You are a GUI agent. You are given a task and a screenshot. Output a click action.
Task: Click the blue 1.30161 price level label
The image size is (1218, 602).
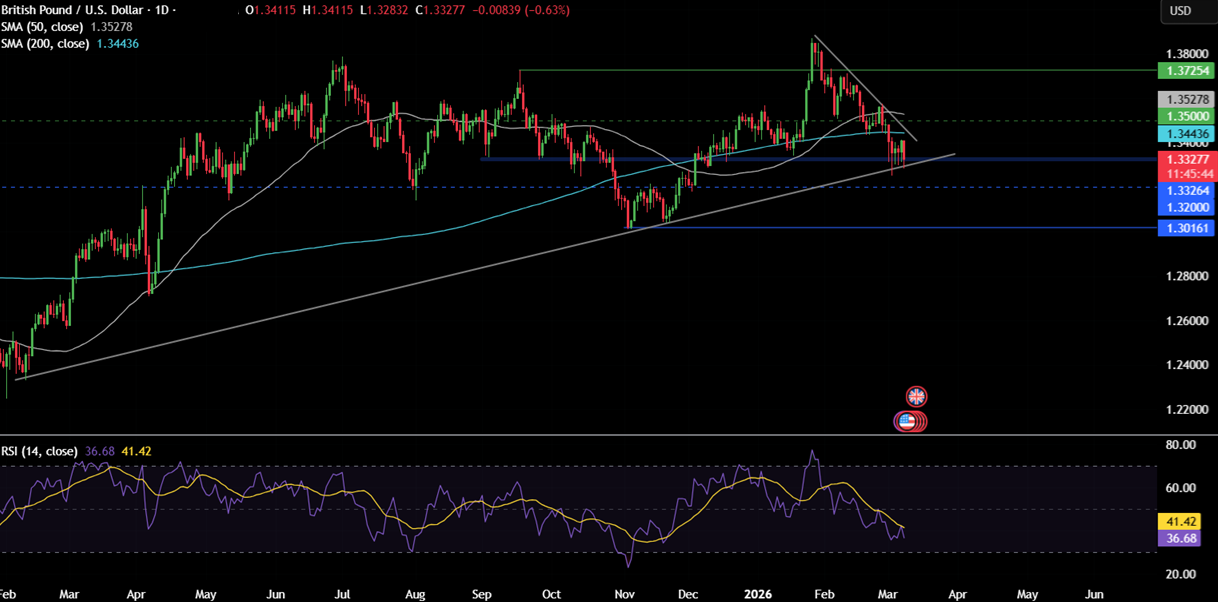click(1184, 228)
